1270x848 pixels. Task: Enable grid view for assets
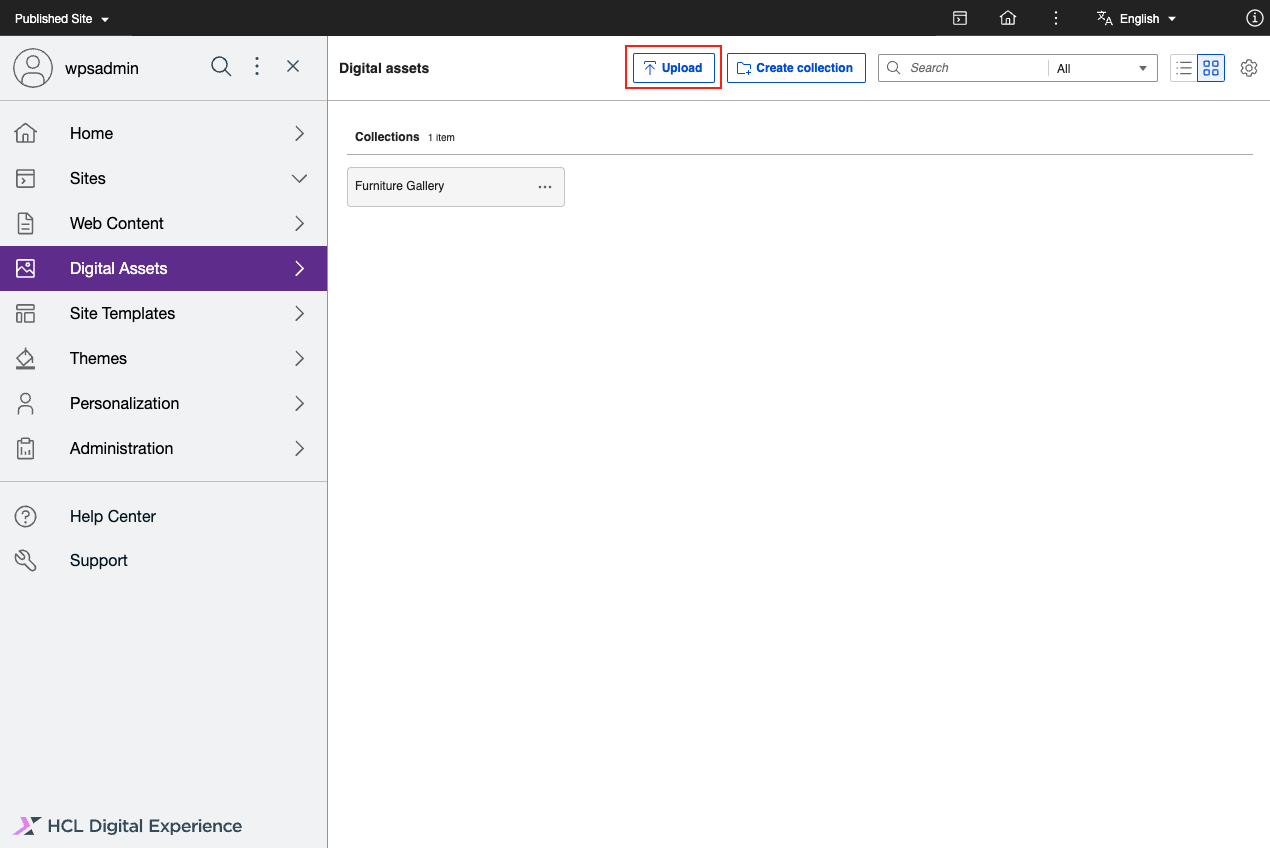[x=1211, y=67]
